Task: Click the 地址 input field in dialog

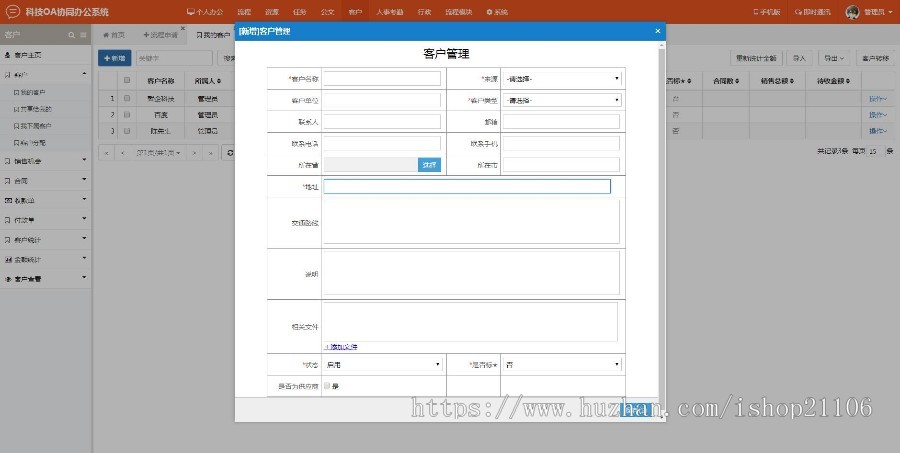Action: pyautogui.click(x=467, y=186)
